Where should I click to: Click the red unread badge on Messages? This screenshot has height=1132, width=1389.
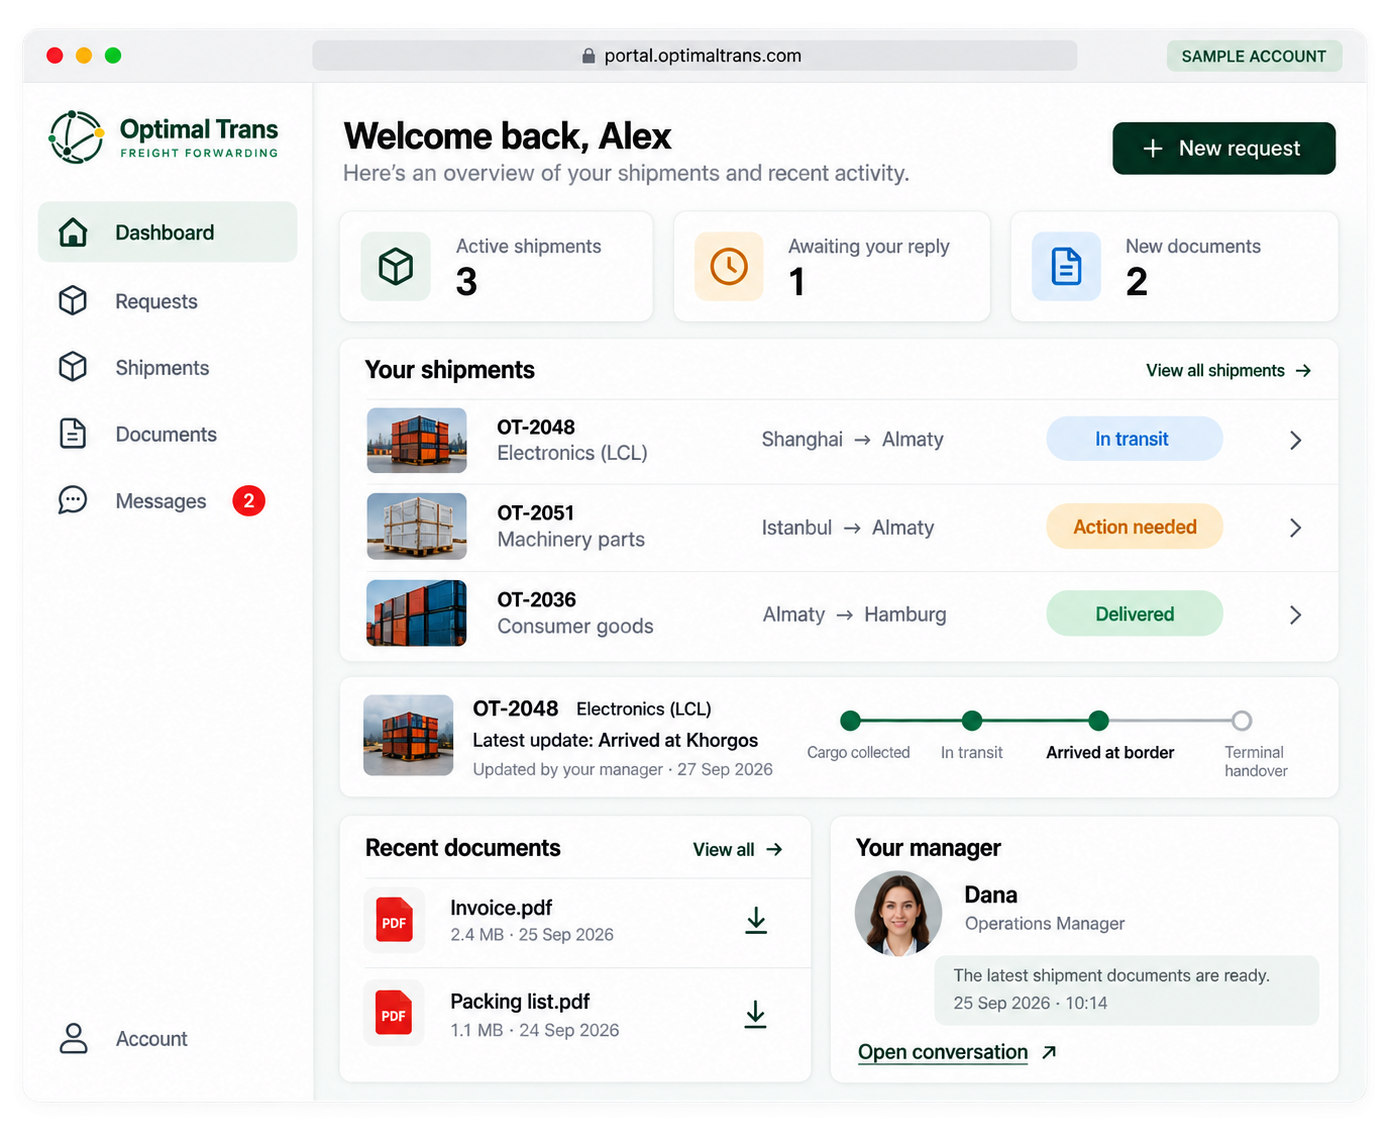249,500
